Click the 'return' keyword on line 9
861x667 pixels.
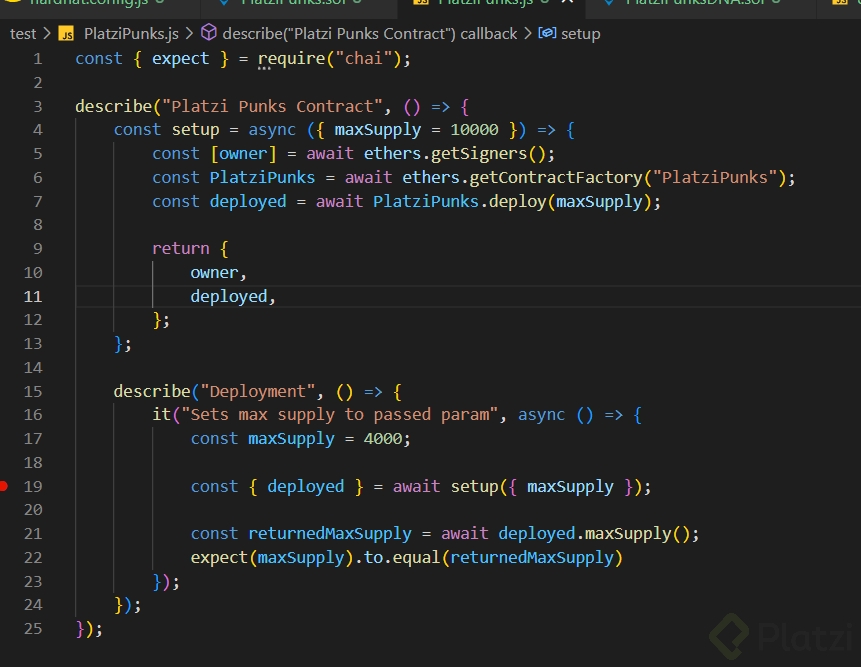click(181, 249)
